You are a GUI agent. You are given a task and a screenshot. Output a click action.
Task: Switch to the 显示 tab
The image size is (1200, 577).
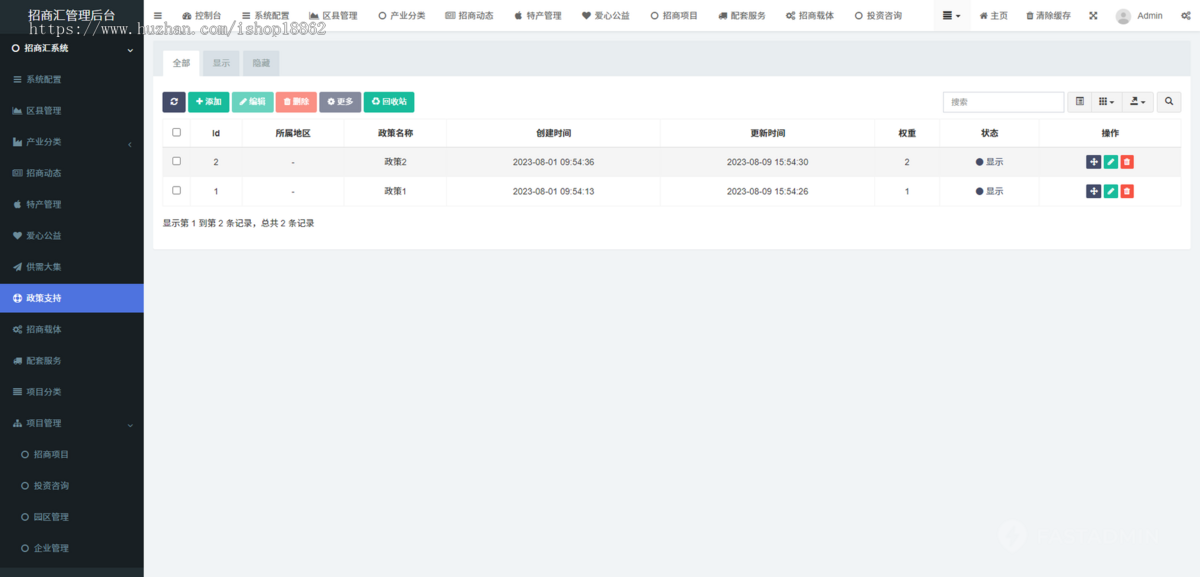220,62
